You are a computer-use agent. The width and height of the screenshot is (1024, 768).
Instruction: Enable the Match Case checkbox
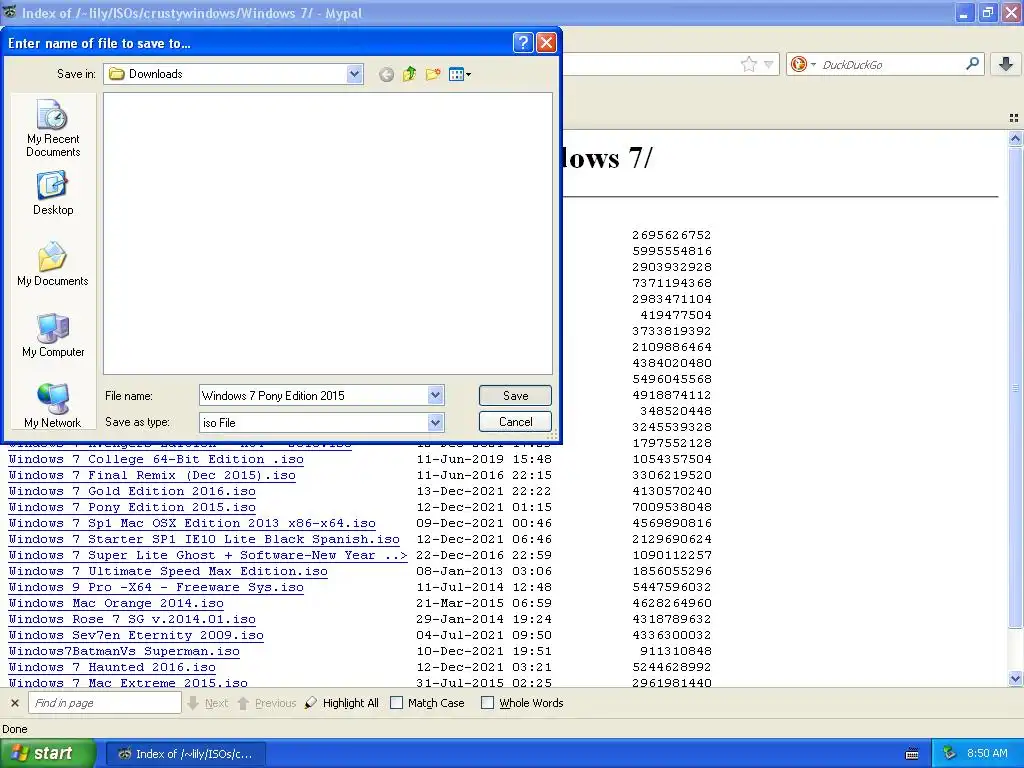pyautogui.click(x=396, y=703)
